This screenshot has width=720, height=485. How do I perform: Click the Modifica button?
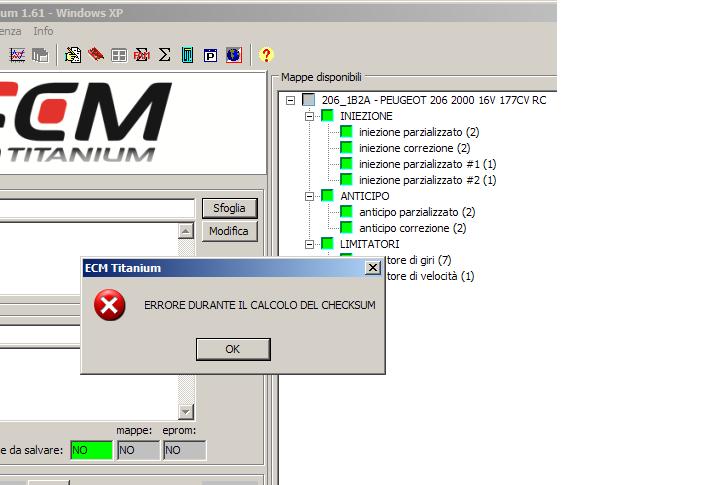[229, 231]
